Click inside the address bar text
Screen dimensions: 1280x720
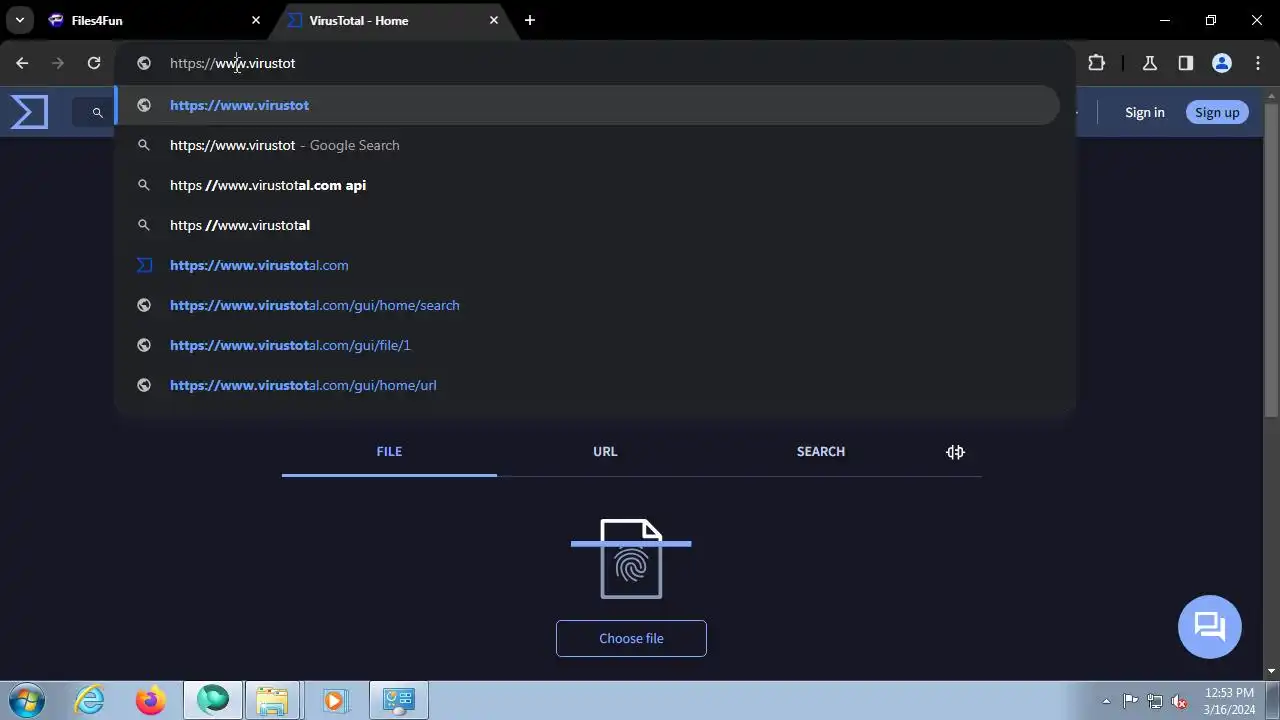pyautogui.click(x=232, y=63)
